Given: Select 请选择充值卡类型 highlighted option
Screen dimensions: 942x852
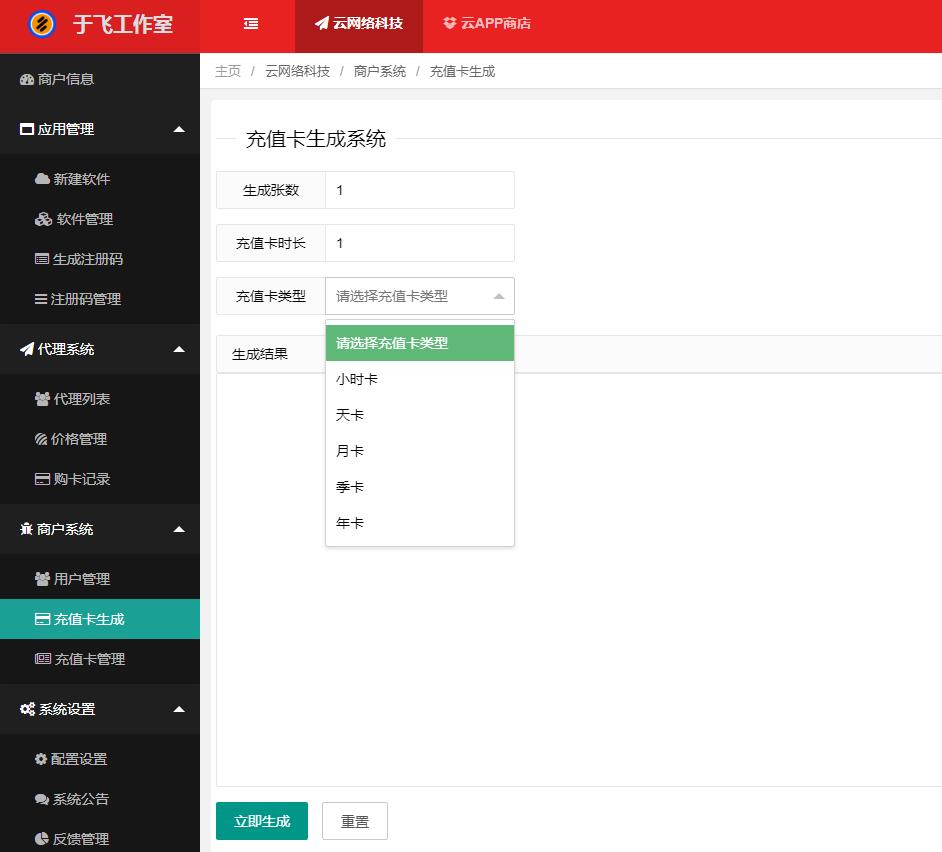Looking at the screenshot, I should click(x=419, y=343).
